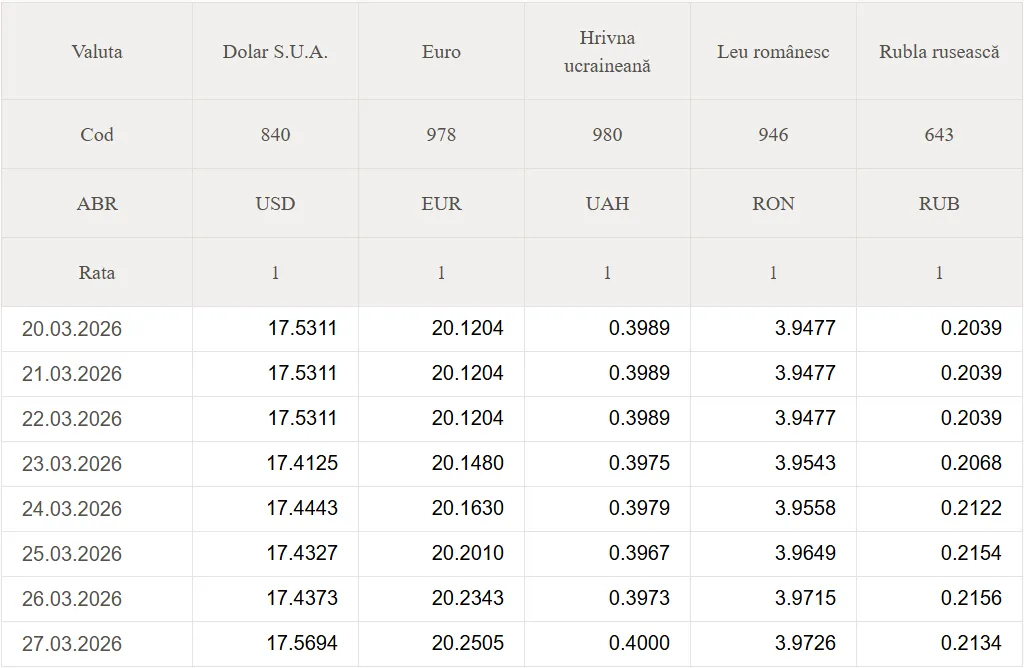Click the 23.03.2026 date row label
Screen dimensions: 1024x668
click(x=72, y=464)
